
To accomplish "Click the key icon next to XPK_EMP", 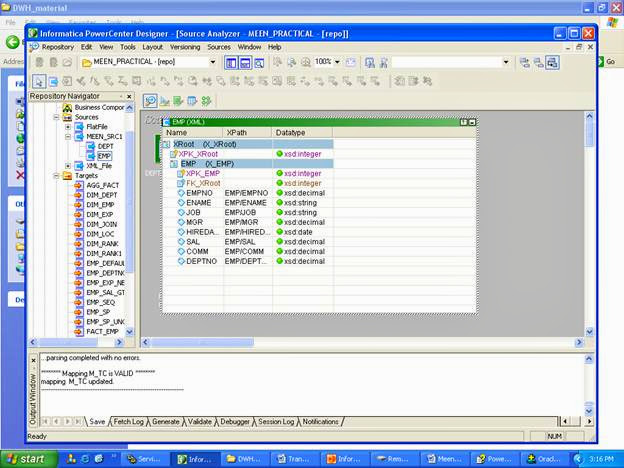I will [x=181, y=173].
